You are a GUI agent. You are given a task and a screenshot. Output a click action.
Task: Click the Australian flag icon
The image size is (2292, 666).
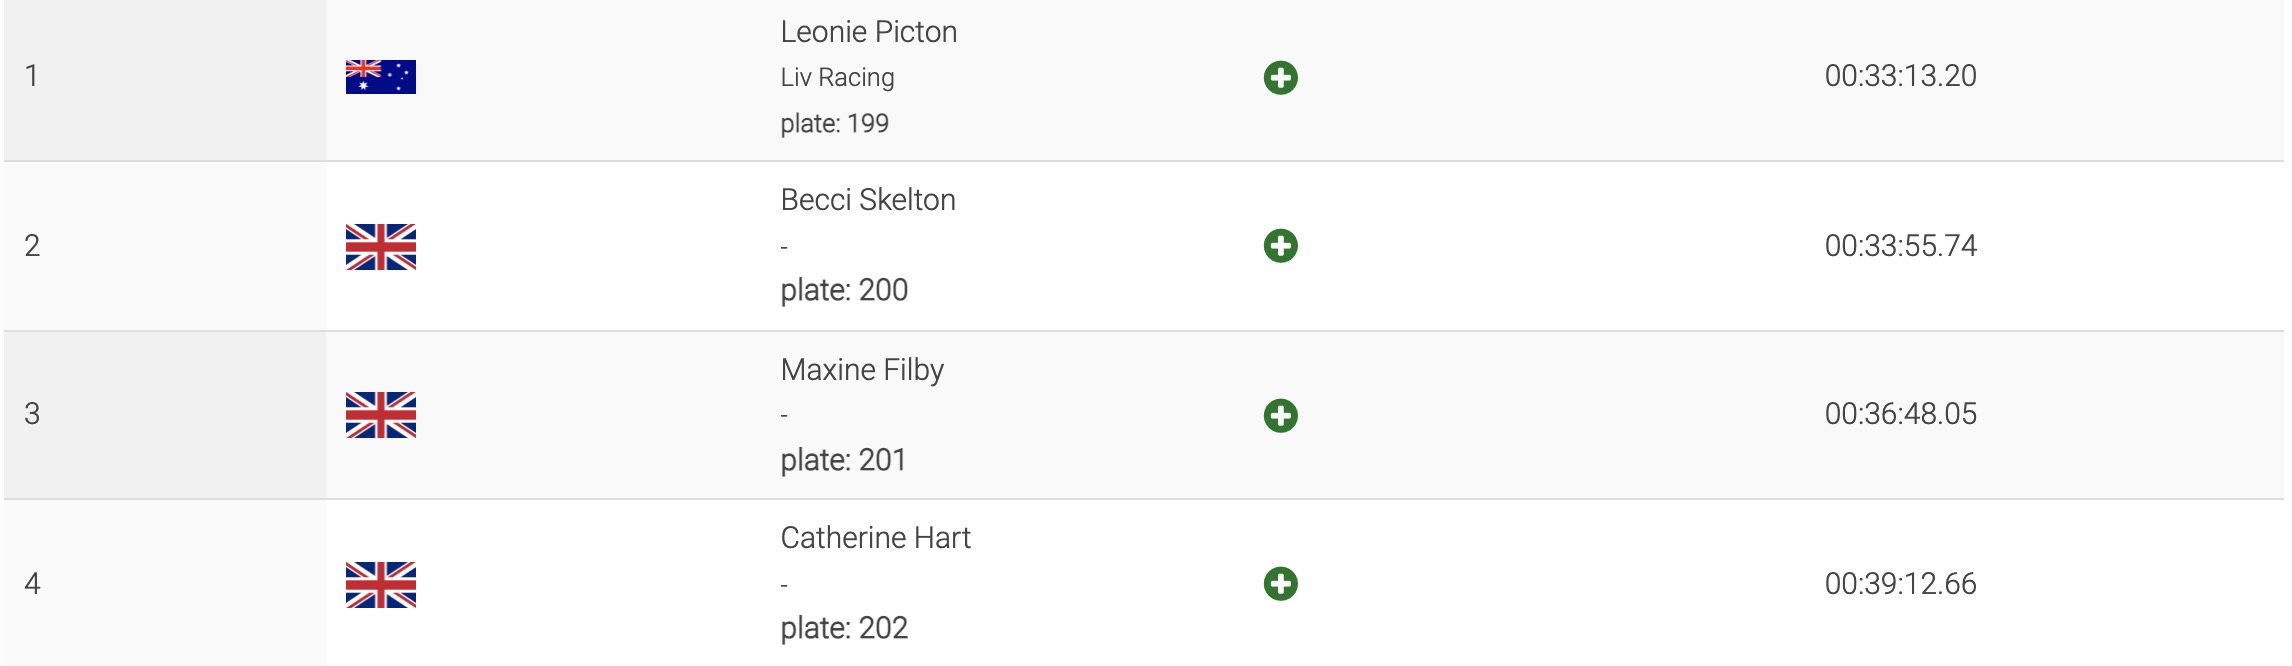click(x=380, y=77)
